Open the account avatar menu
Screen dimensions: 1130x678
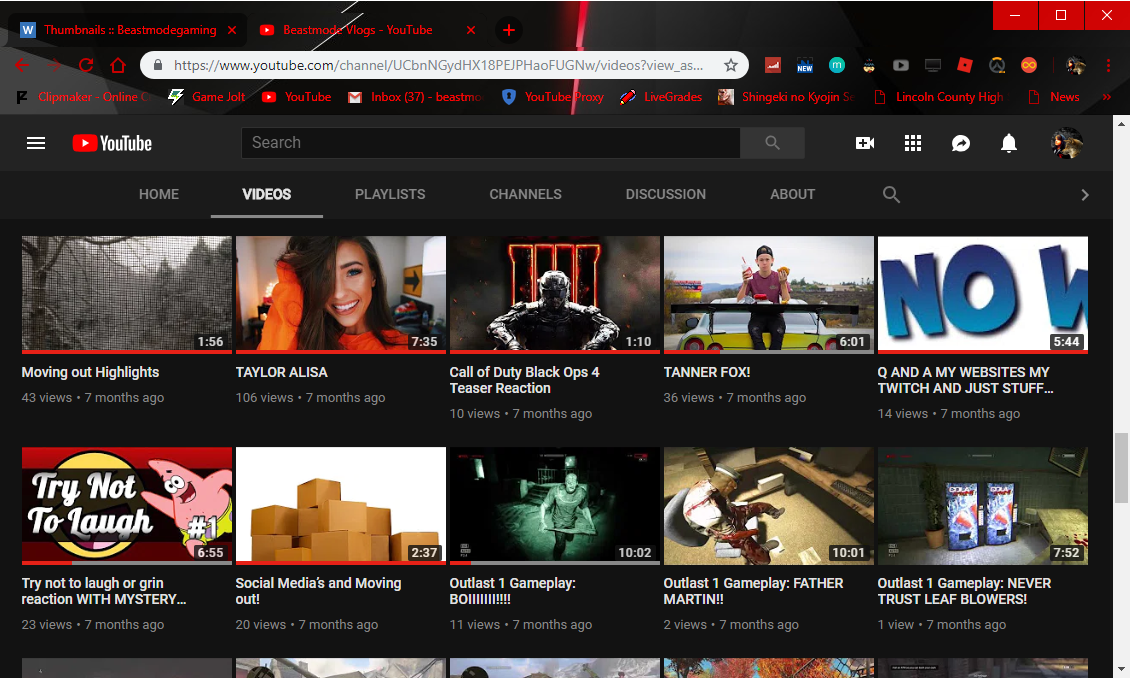(x=1067, y=143)
